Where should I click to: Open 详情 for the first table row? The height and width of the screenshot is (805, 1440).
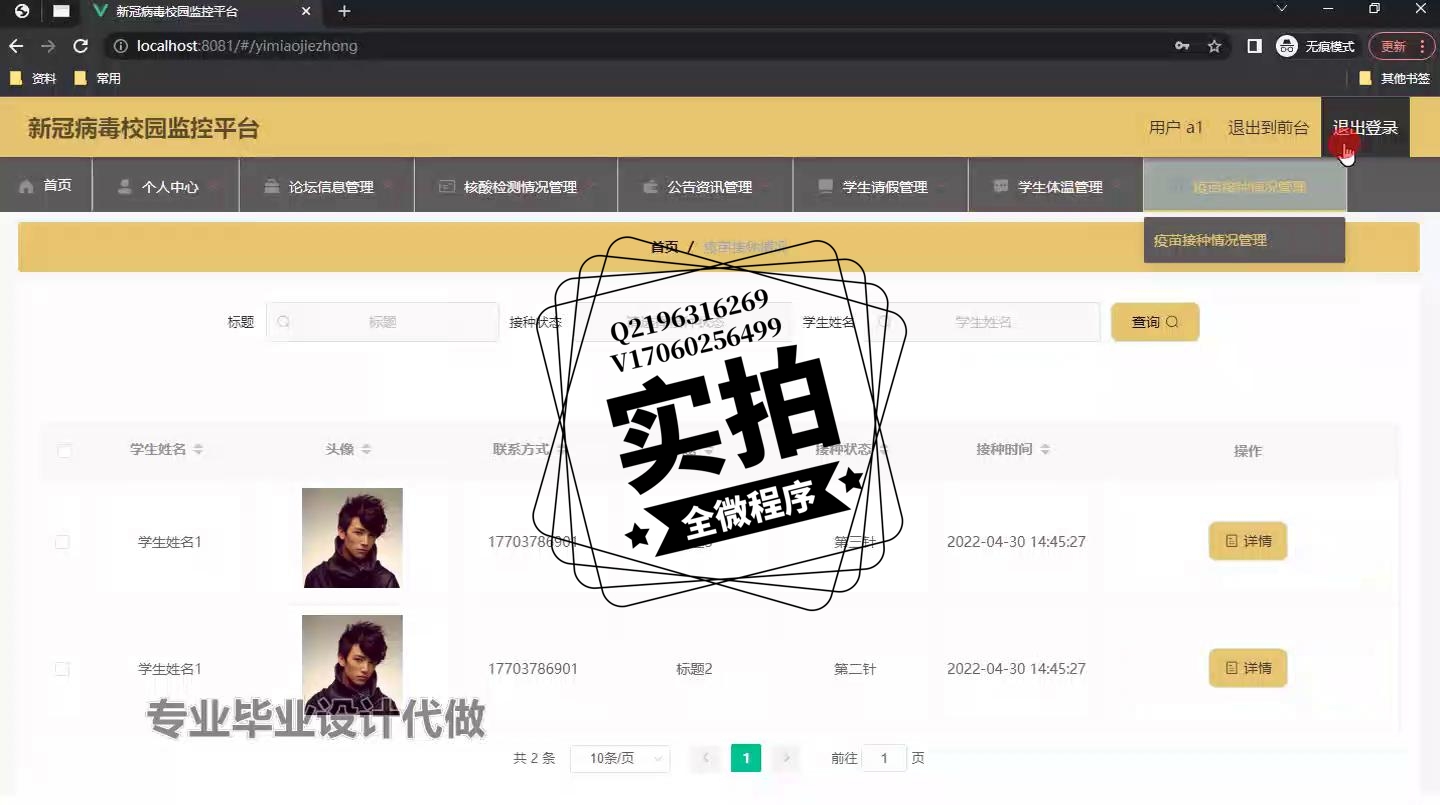point(1248,541)
